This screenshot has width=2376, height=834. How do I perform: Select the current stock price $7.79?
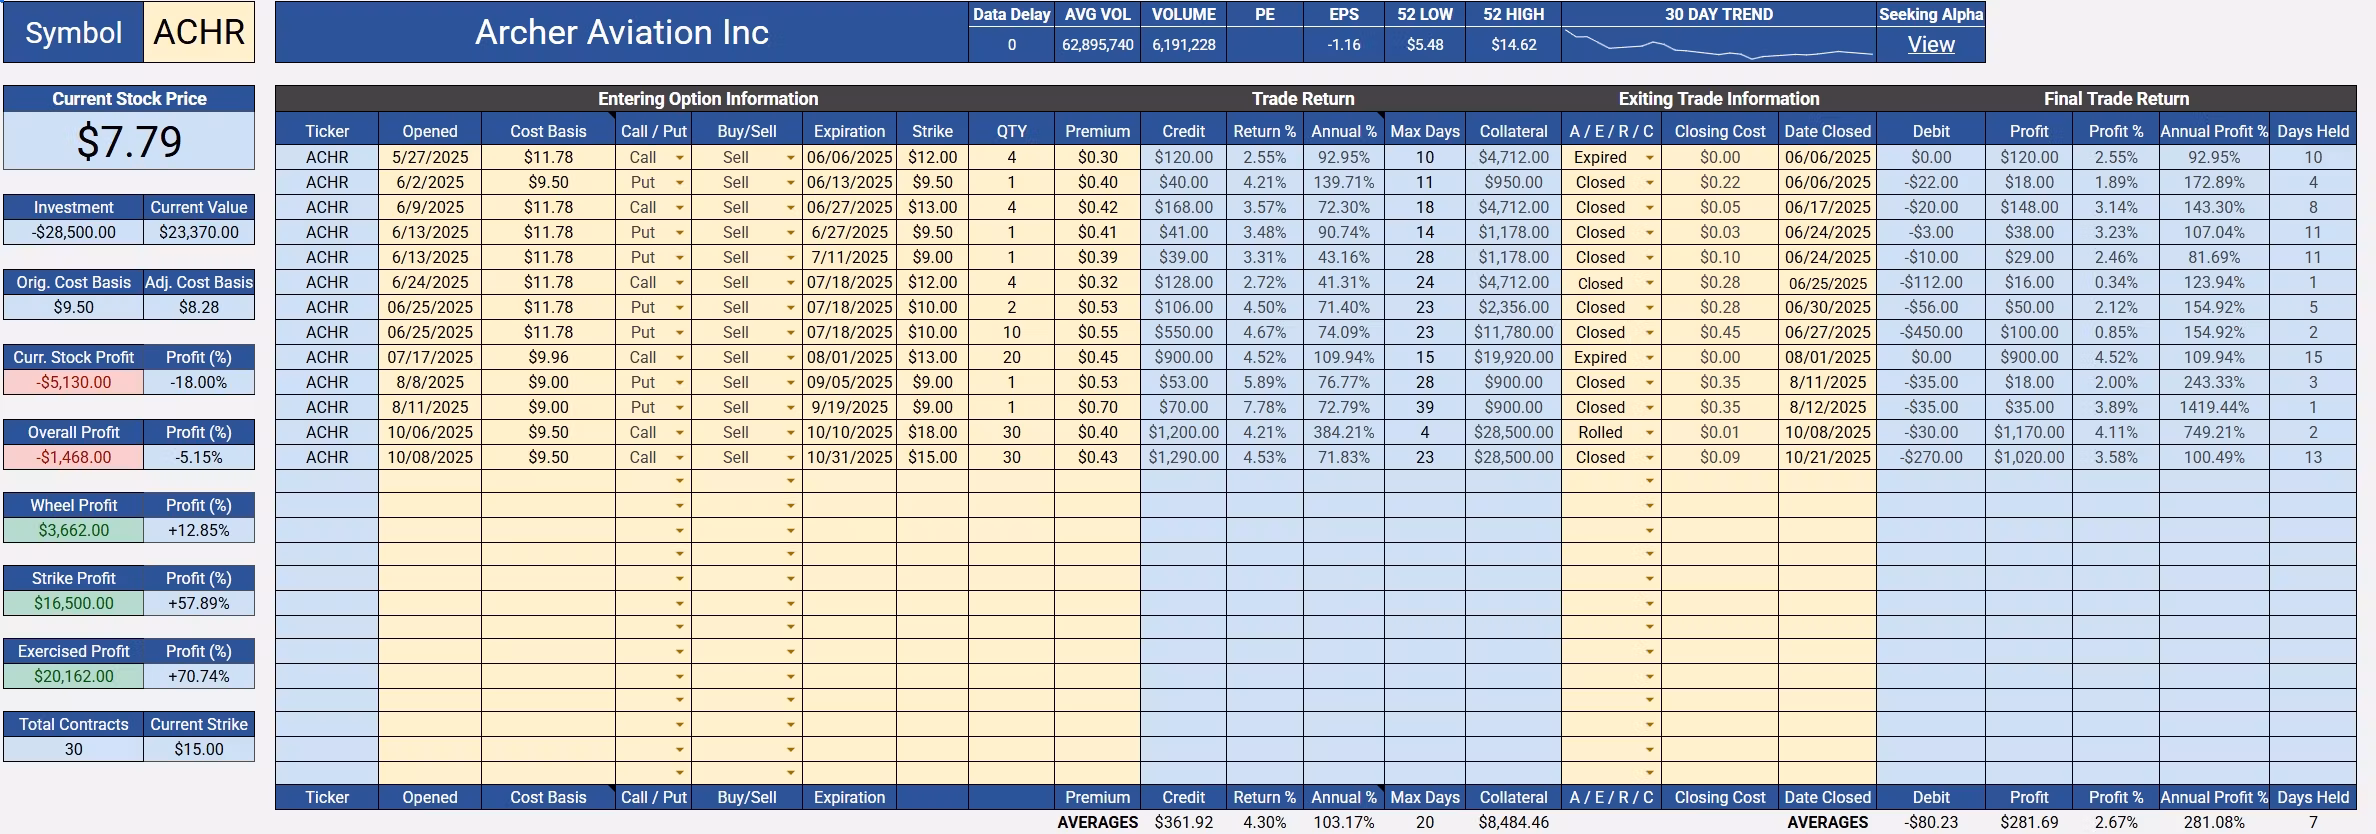pos(129,140)
